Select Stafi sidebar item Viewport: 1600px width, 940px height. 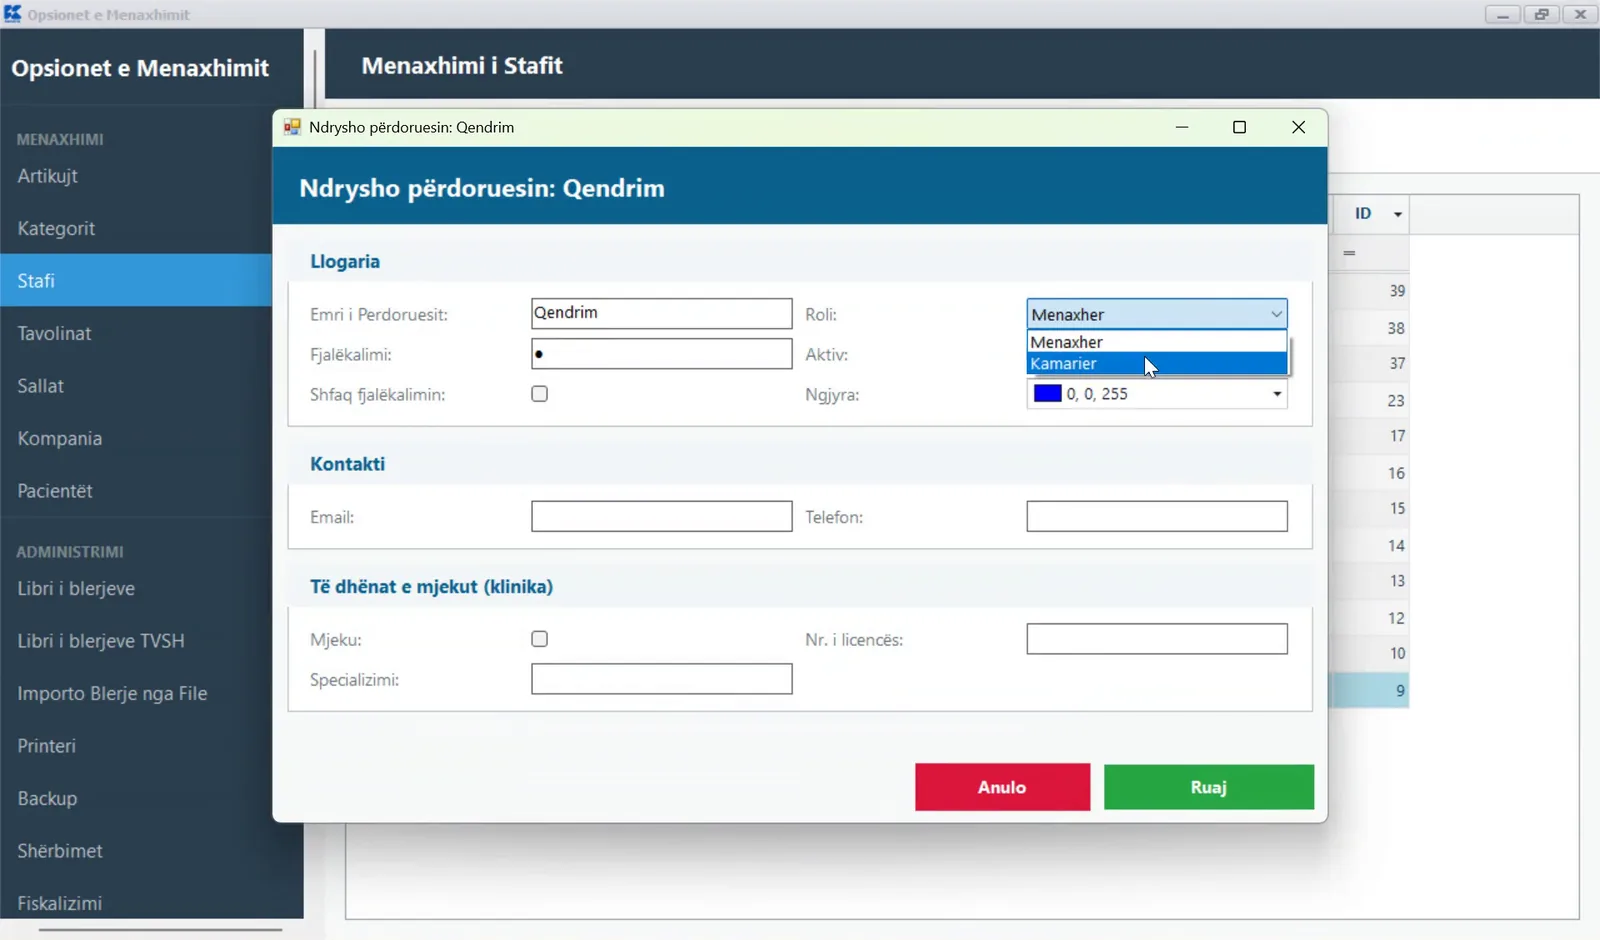tap(136, 281)
